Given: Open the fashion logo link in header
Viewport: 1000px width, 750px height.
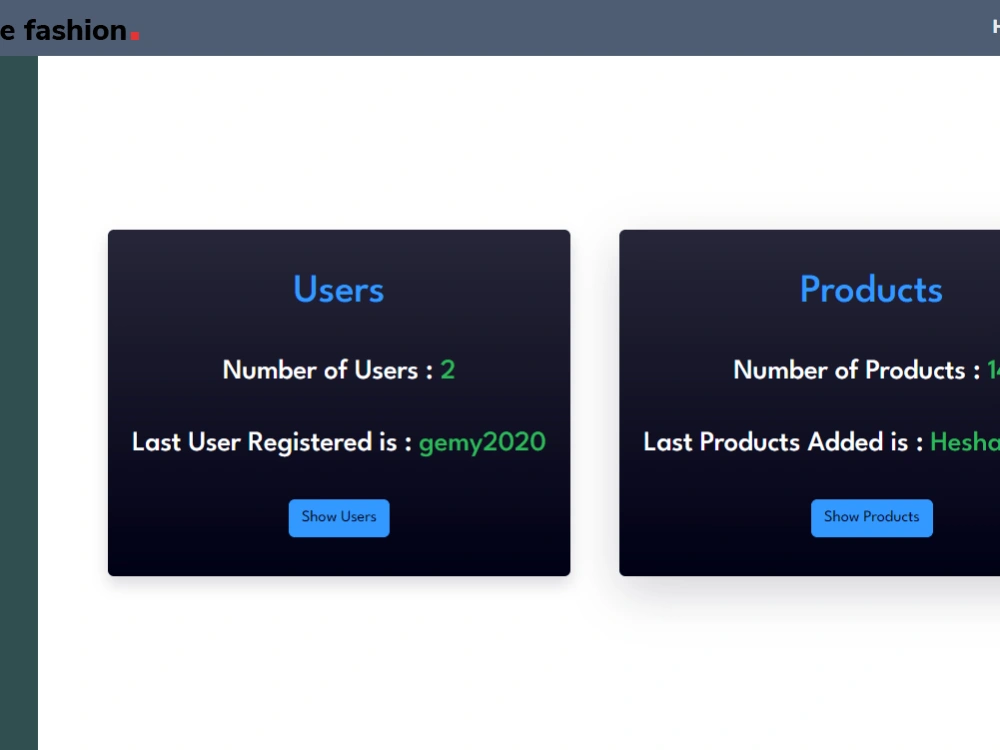Looking at the screenshot, I should point(70,30).
